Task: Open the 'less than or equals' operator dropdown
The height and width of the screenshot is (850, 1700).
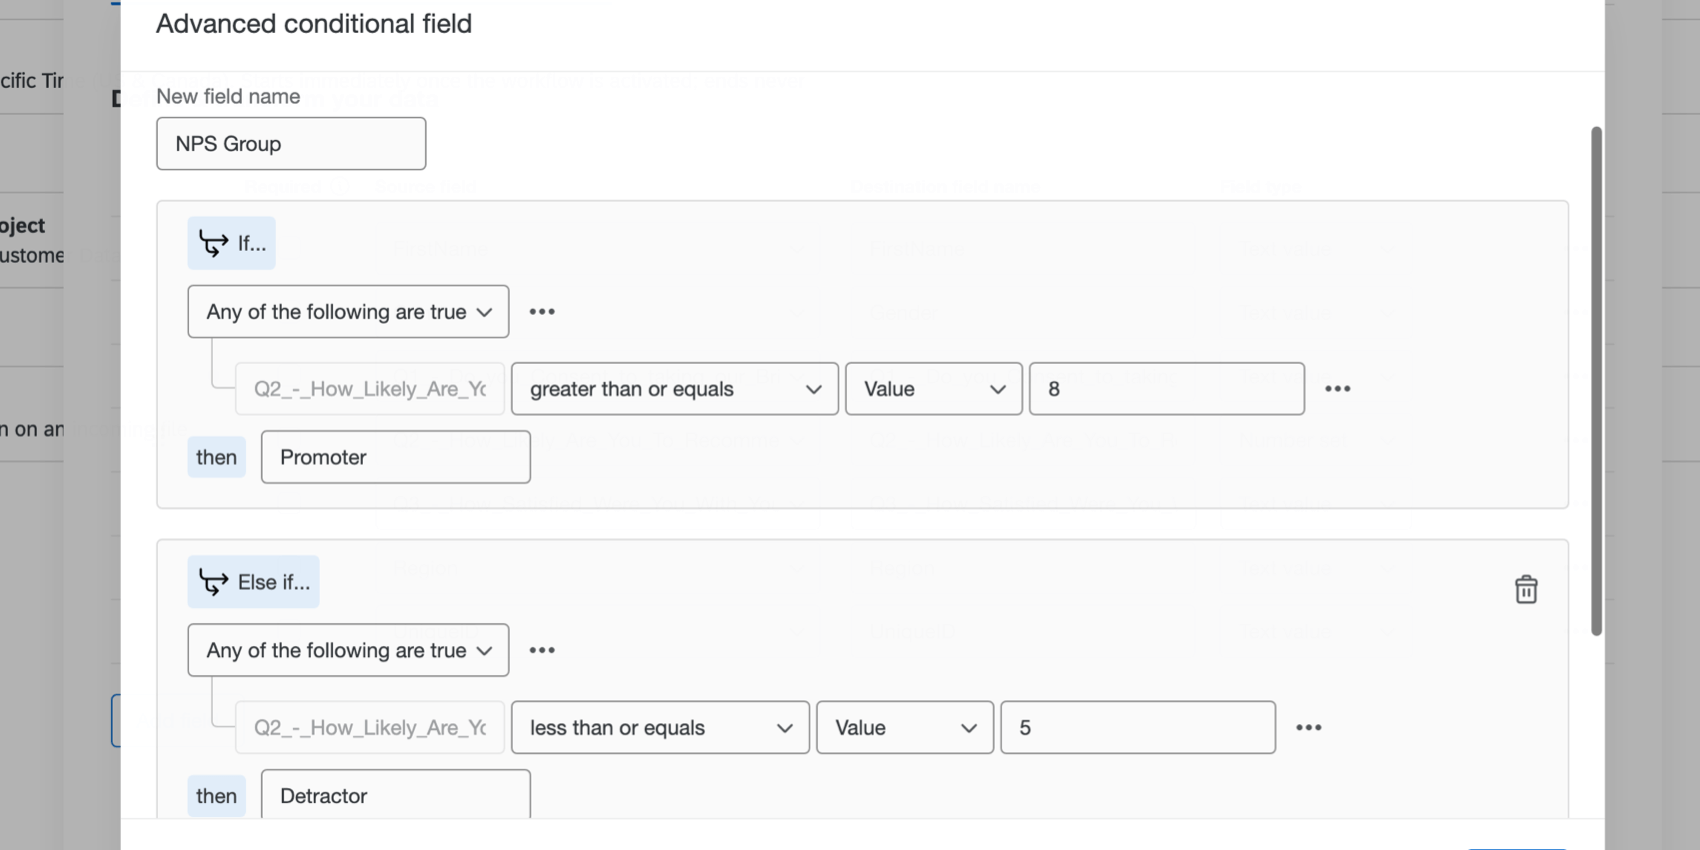Action: click(660, 728)
